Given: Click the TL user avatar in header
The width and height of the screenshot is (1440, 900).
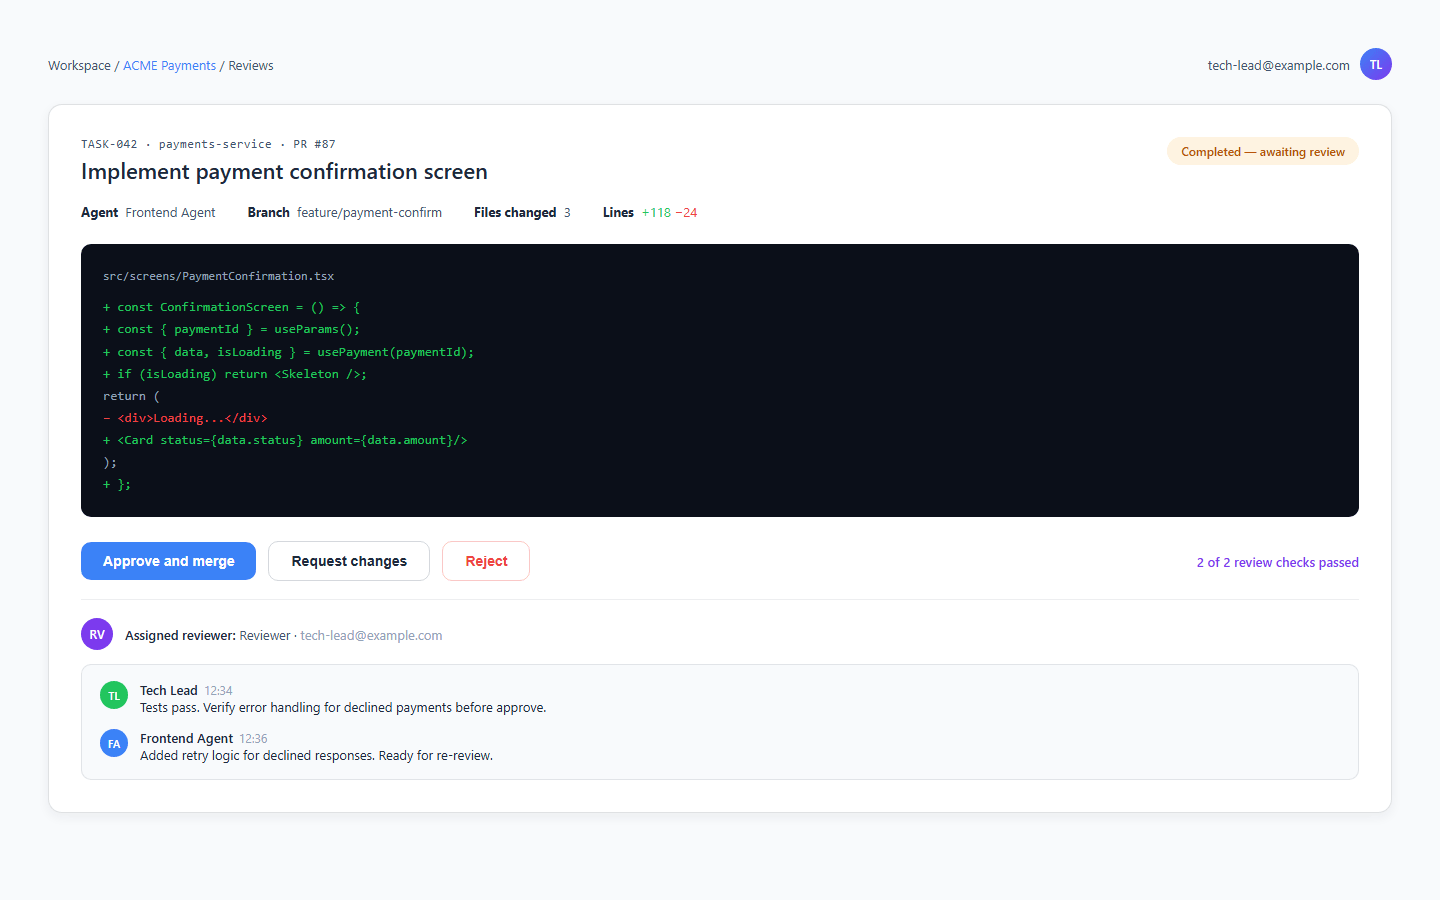Looking at the screenshot, I should (x=1376, y=64).
